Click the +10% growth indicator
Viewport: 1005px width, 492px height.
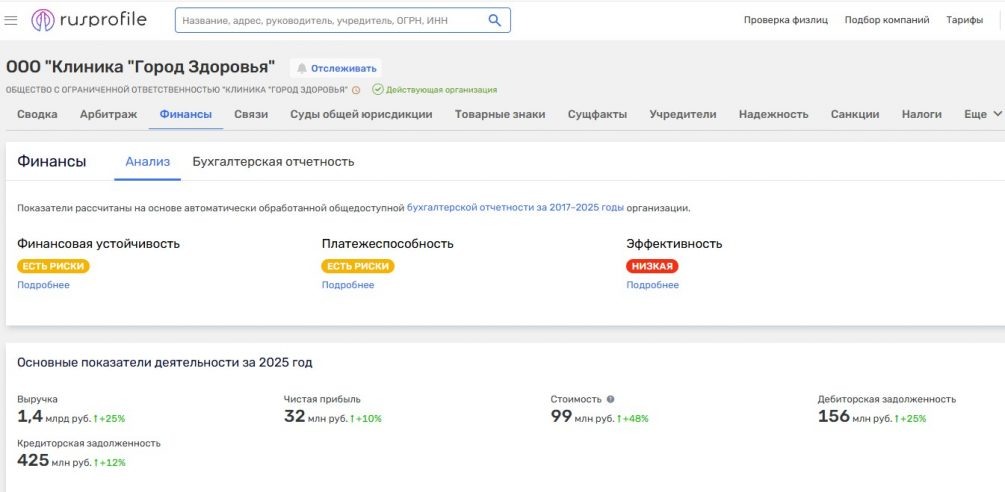[366, 419]
